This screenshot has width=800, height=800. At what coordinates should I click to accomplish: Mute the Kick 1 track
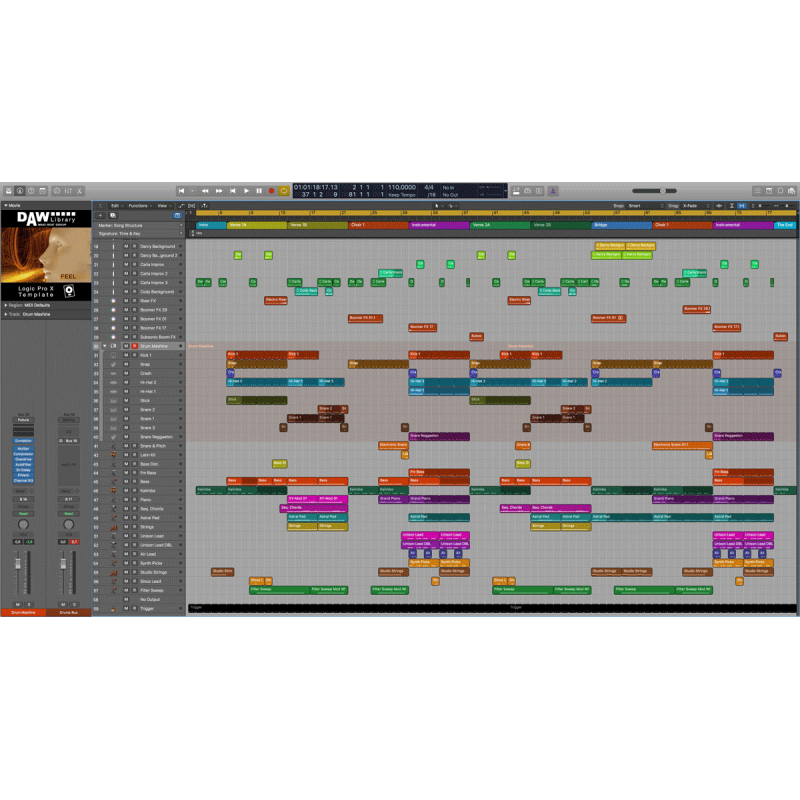[x=126, y=355]
